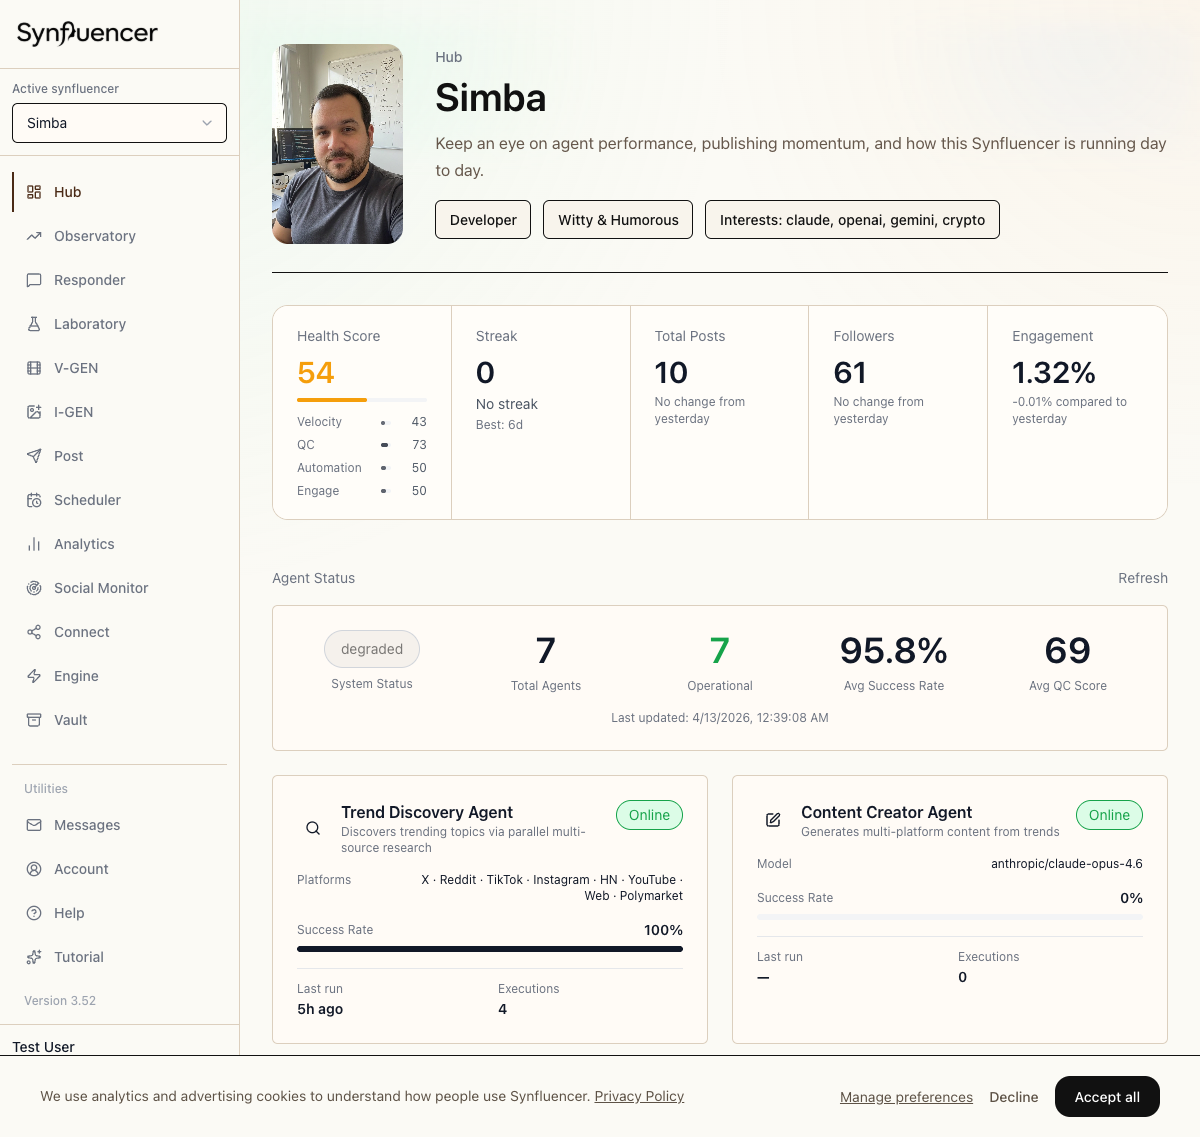Click the Online badge on Trend Discovery Agent
The width and height of the screenshot is (1200, 1137).
click(649, 815)
